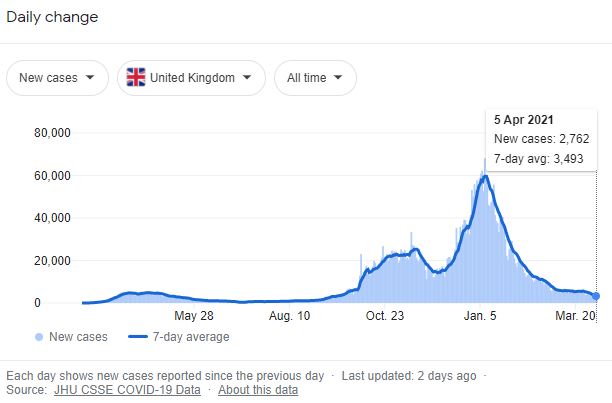Click the 7-day average legend line icon

tap(139, 337)
